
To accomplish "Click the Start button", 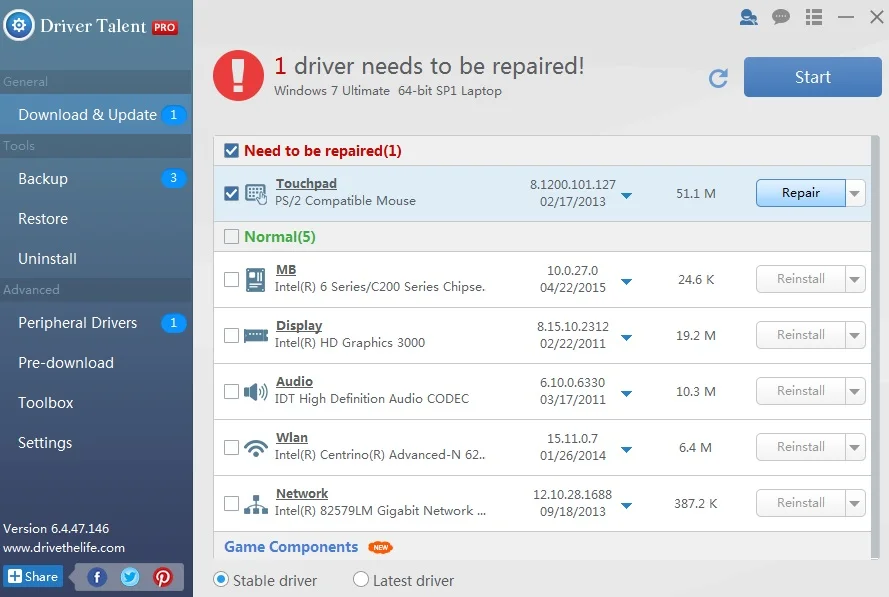I will click(x=812, y=77).
